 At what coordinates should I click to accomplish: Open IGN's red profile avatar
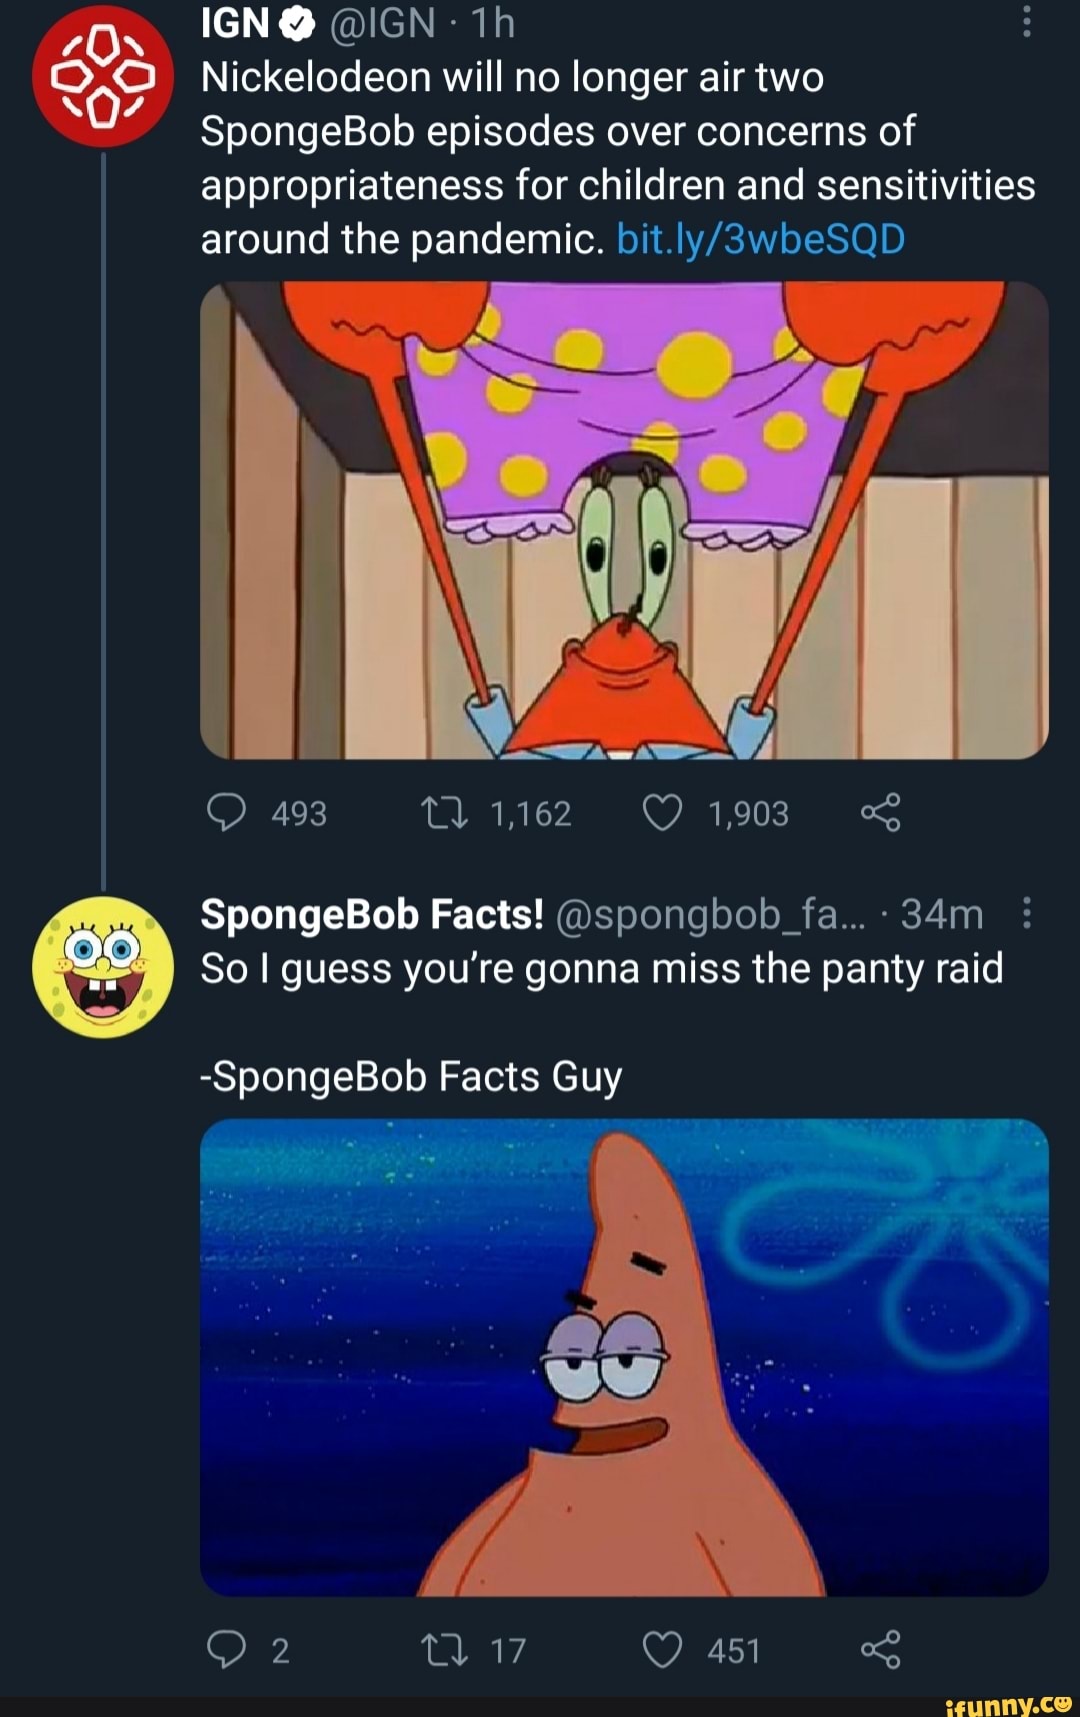pos(103,75)
